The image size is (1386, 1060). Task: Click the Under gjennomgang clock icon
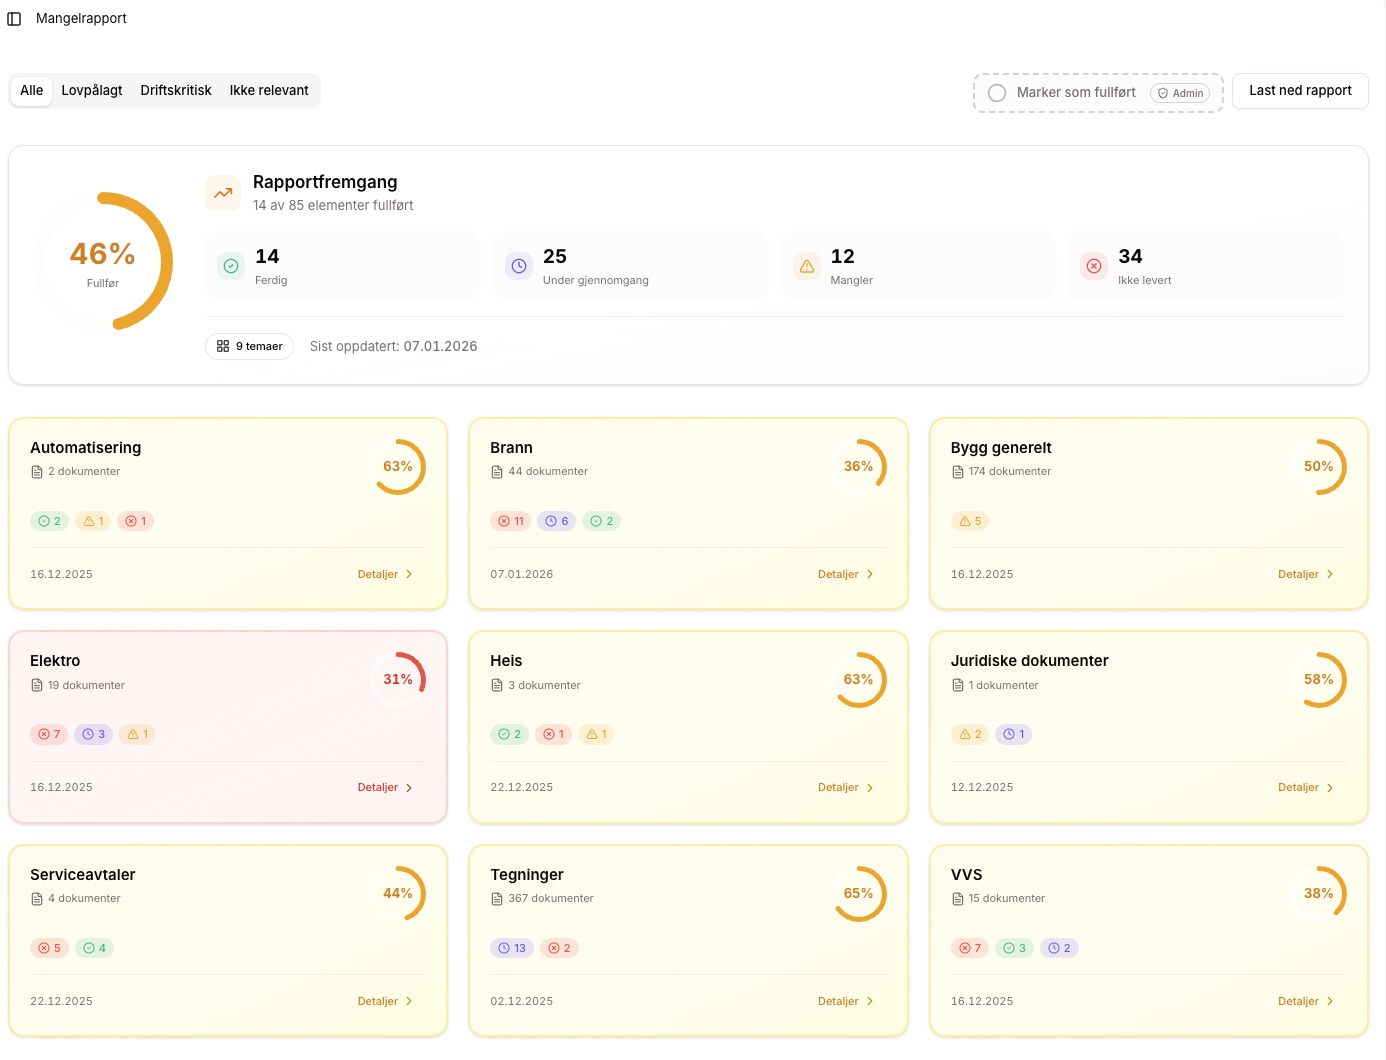(518, 266)
